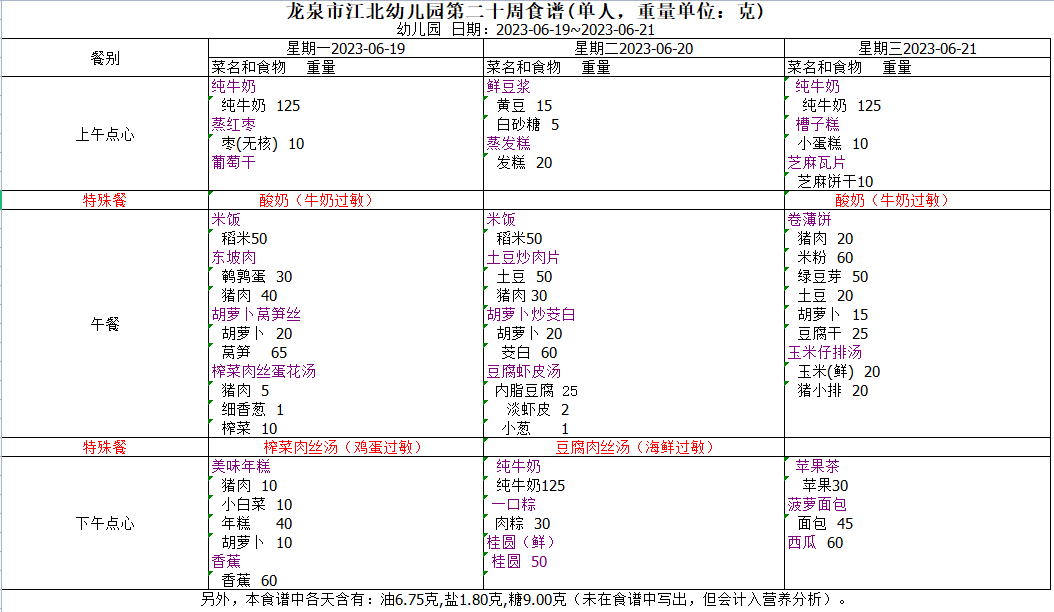Click the 豆腐干 25 ingredient
The image size is (1054, 612).
833,334
